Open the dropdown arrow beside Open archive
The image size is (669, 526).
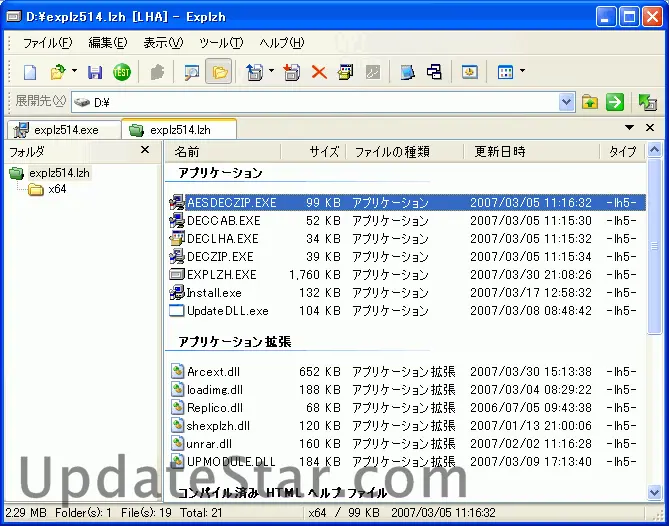(x=74, y=71)
